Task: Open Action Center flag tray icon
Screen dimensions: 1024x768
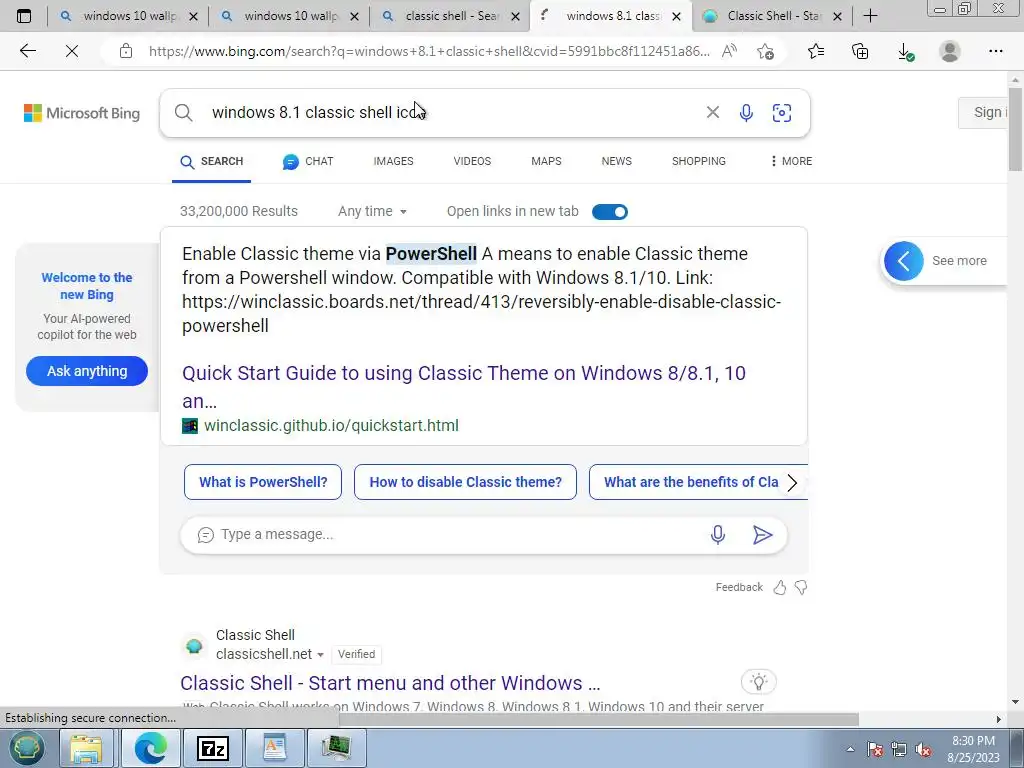Action: pos(875,750)
